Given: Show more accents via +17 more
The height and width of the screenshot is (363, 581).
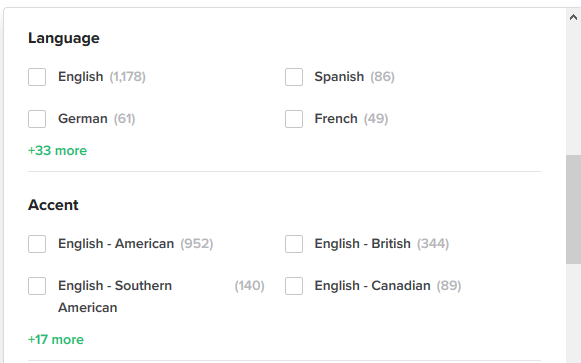Looking at the screenshot, I should pyautogui.click(x=56, y=340).
